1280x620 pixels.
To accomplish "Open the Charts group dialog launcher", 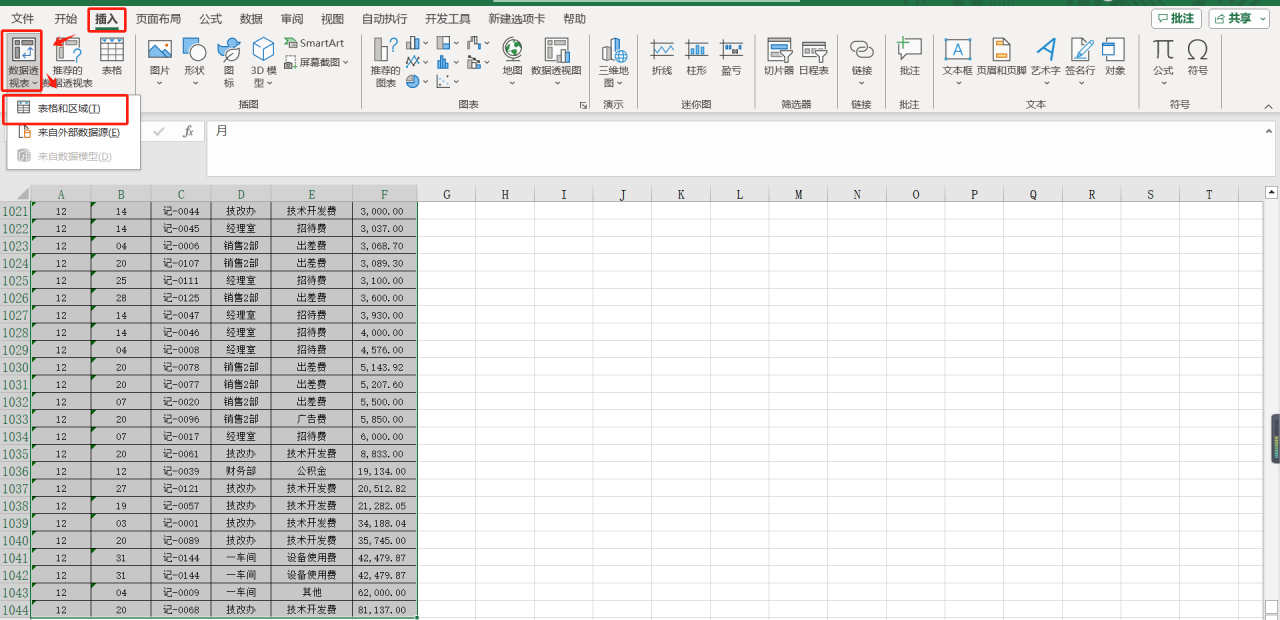I will point(583,105).
